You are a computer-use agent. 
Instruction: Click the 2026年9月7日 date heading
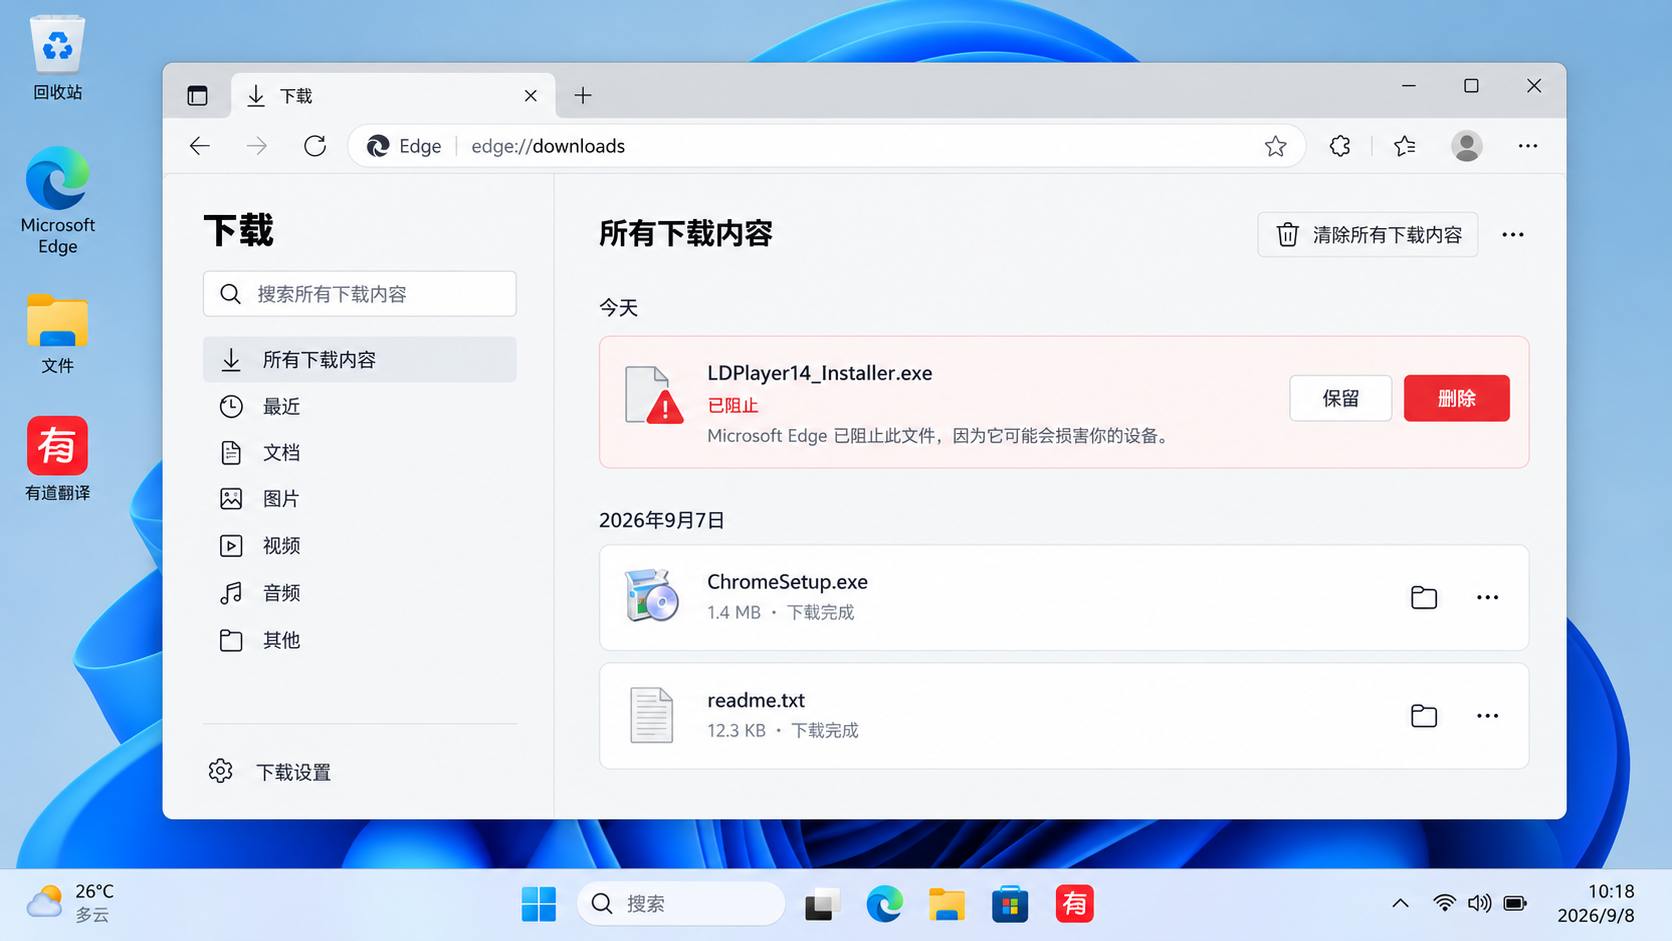pyautogui.click(x=661, y=520)
